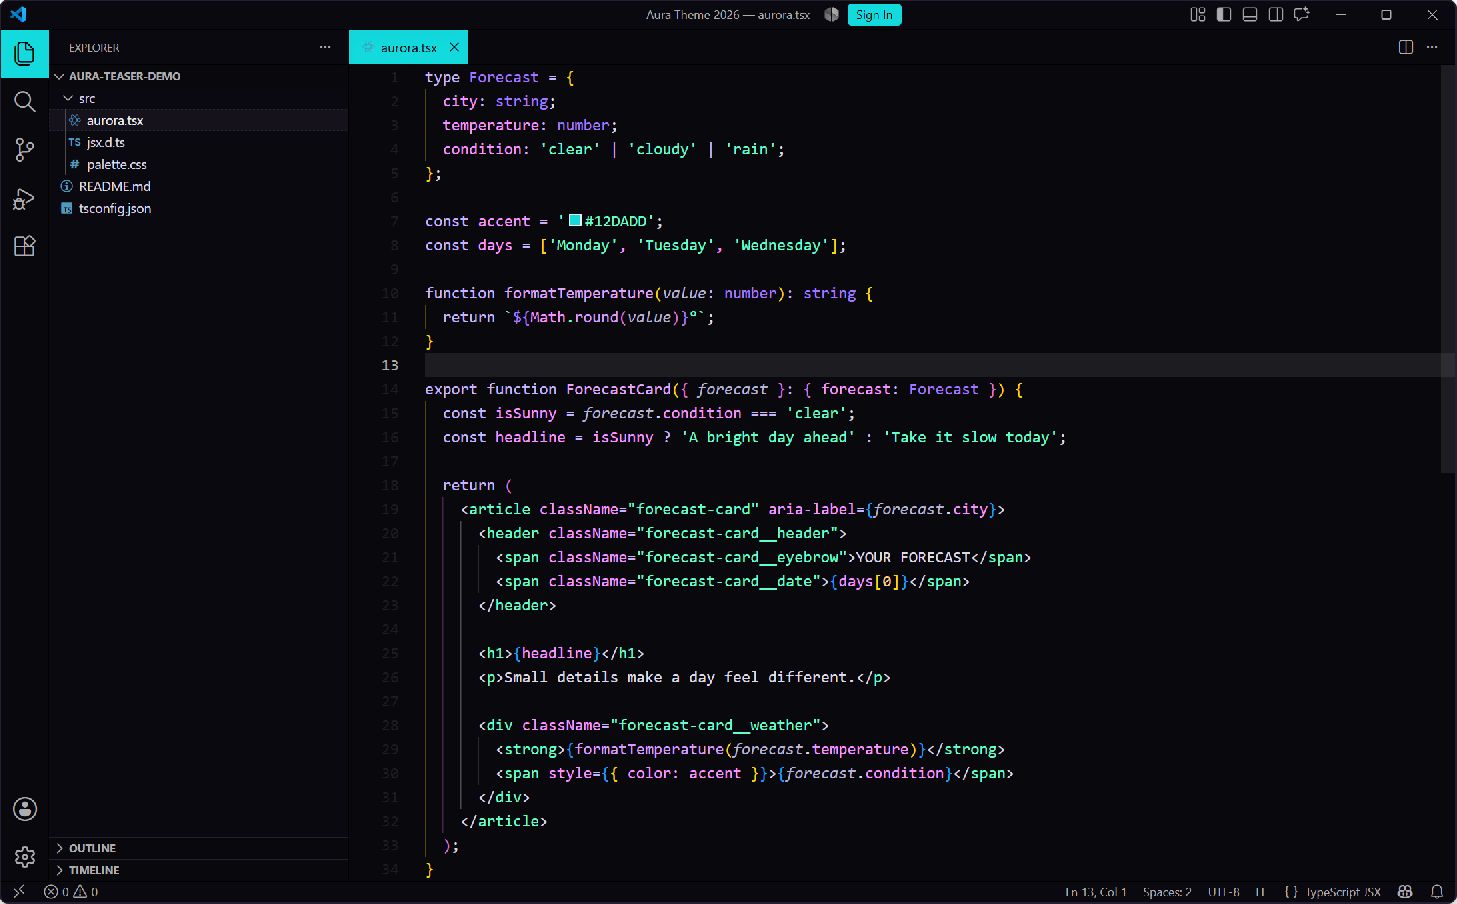Open editor More Actions menu
The image size is (1457, 904).
point(1432,47)
